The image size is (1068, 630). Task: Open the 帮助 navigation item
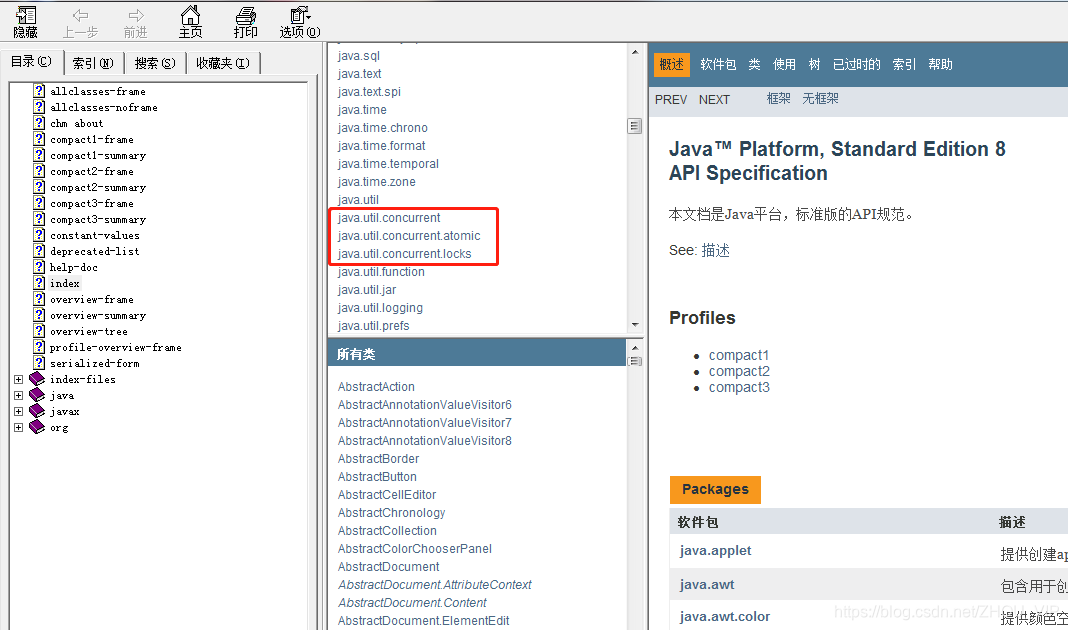pos(941,64)
